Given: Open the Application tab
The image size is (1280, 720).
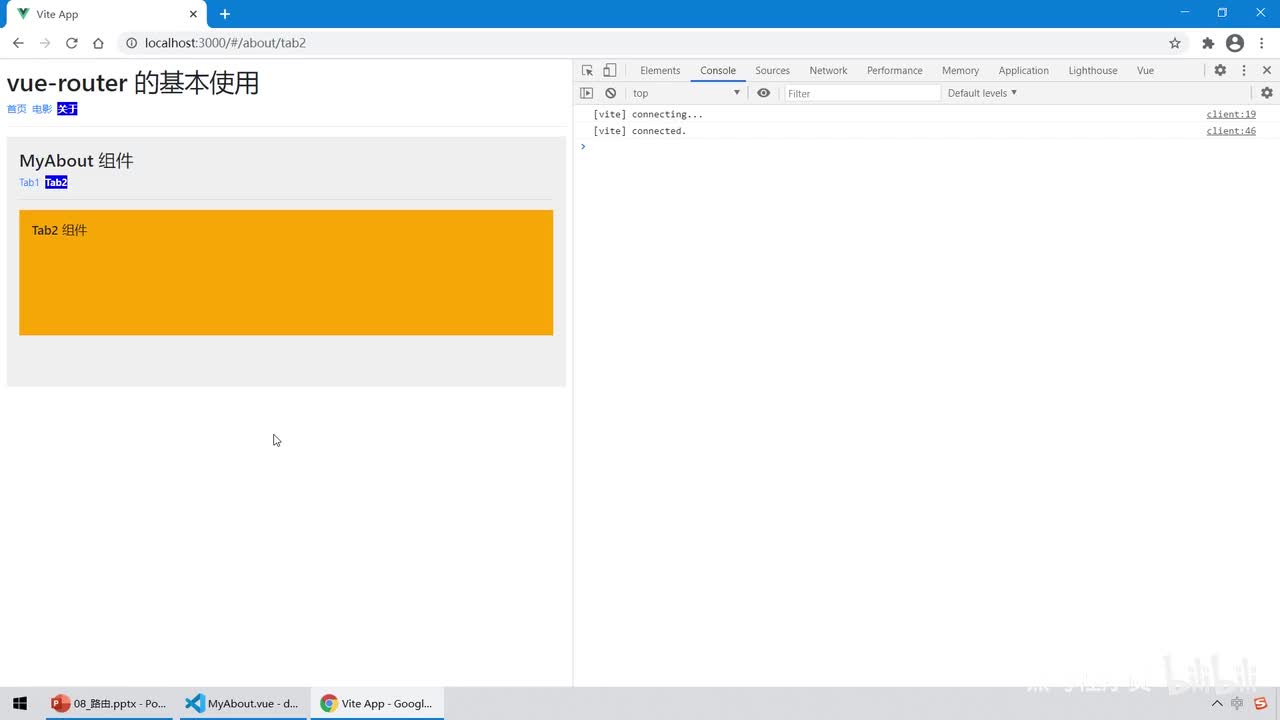Looking at the screenshot, I should click(x=1024, y=70).
